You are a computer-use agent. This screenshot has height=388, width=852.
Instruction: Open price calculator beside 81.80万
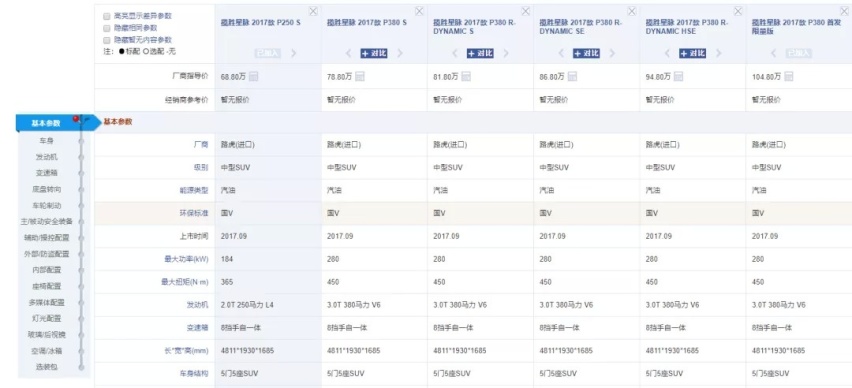[x=466, y=77]
